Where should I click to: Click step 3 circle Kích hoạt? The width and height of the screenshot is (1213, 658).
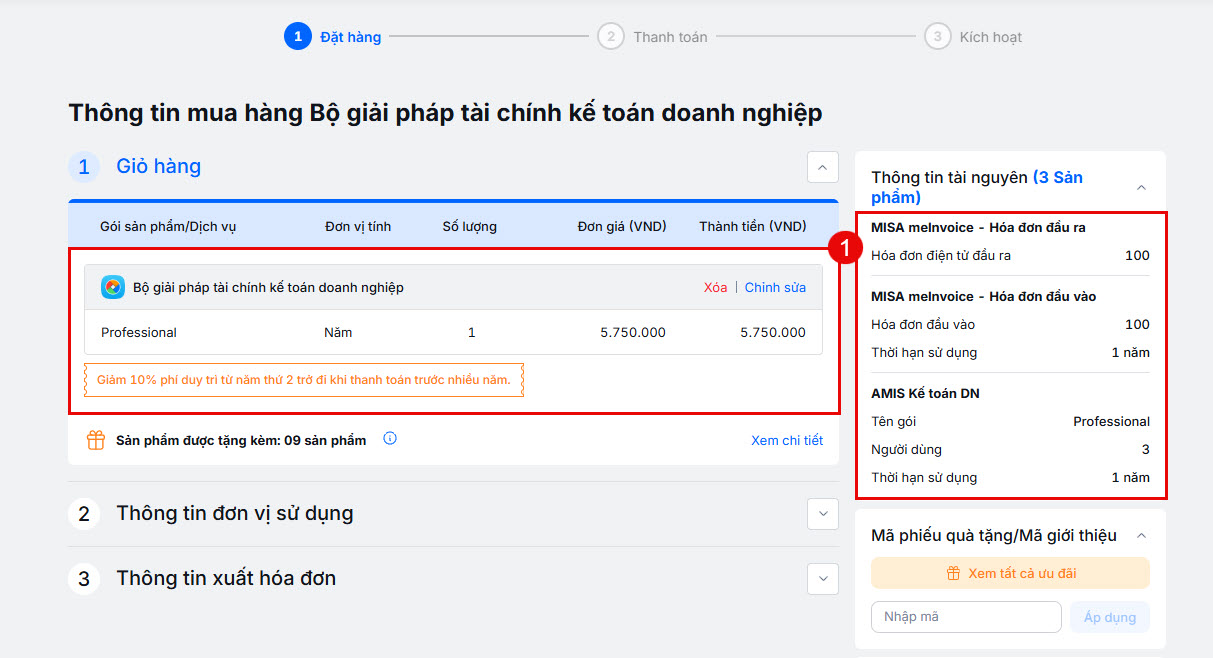(937, 36)
